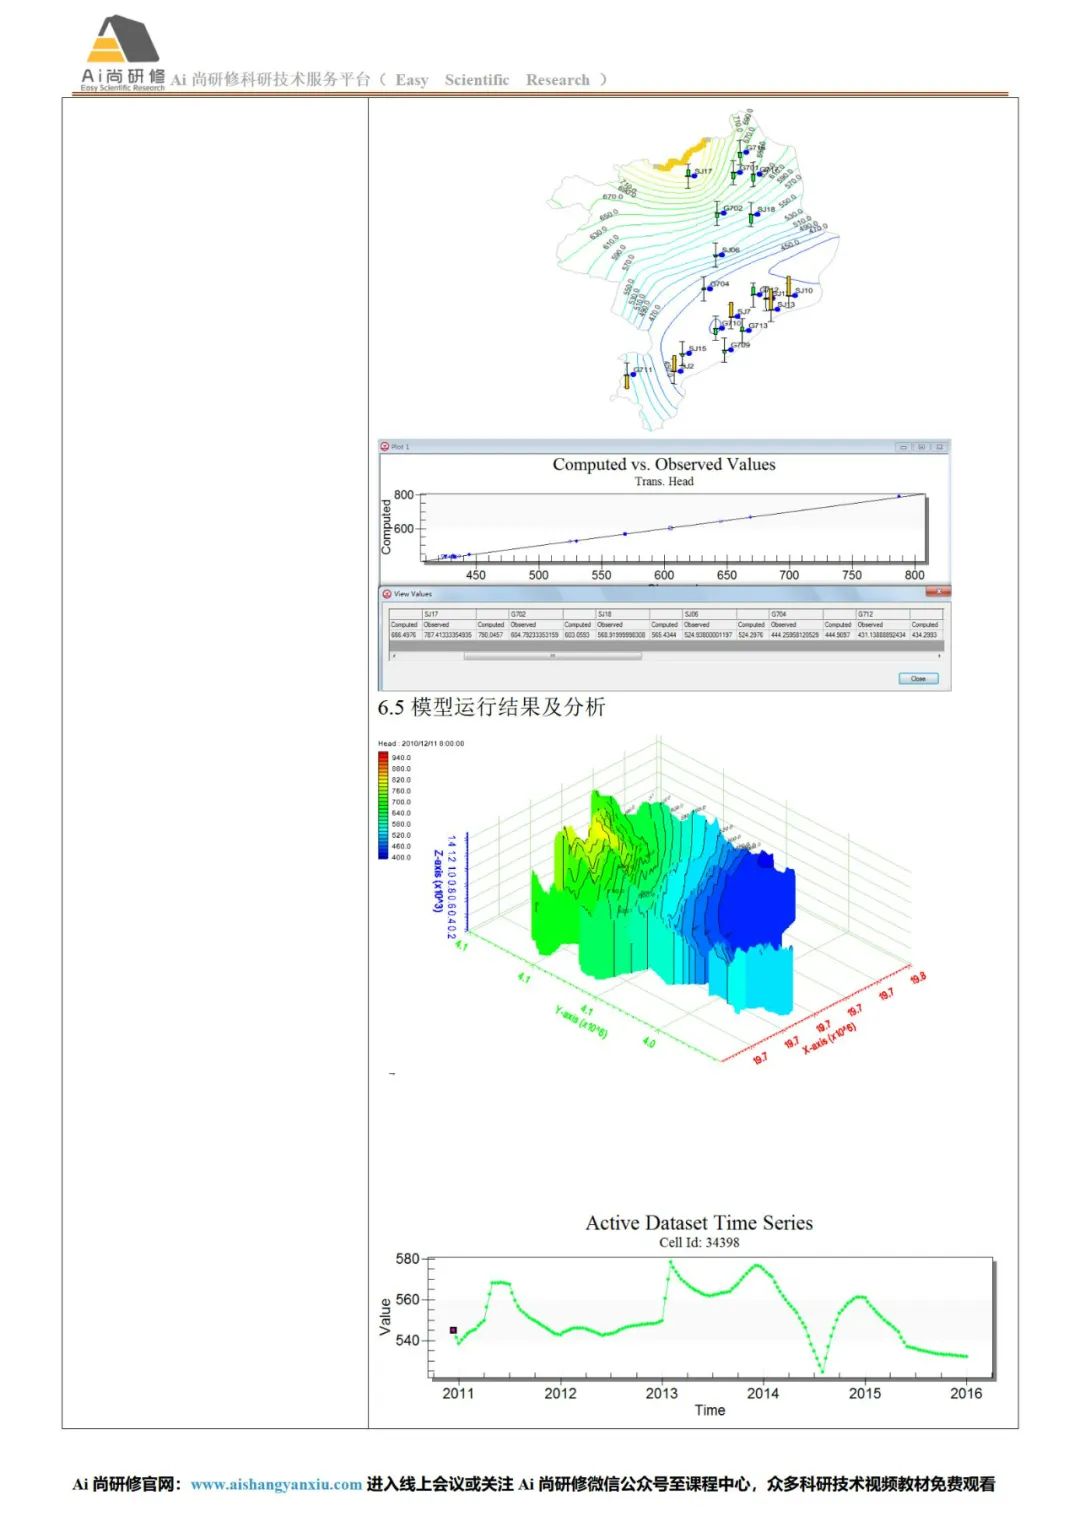Click the G709 well label on contour map
This screenshot has height=1527, width=1080.
click(741, 345)
